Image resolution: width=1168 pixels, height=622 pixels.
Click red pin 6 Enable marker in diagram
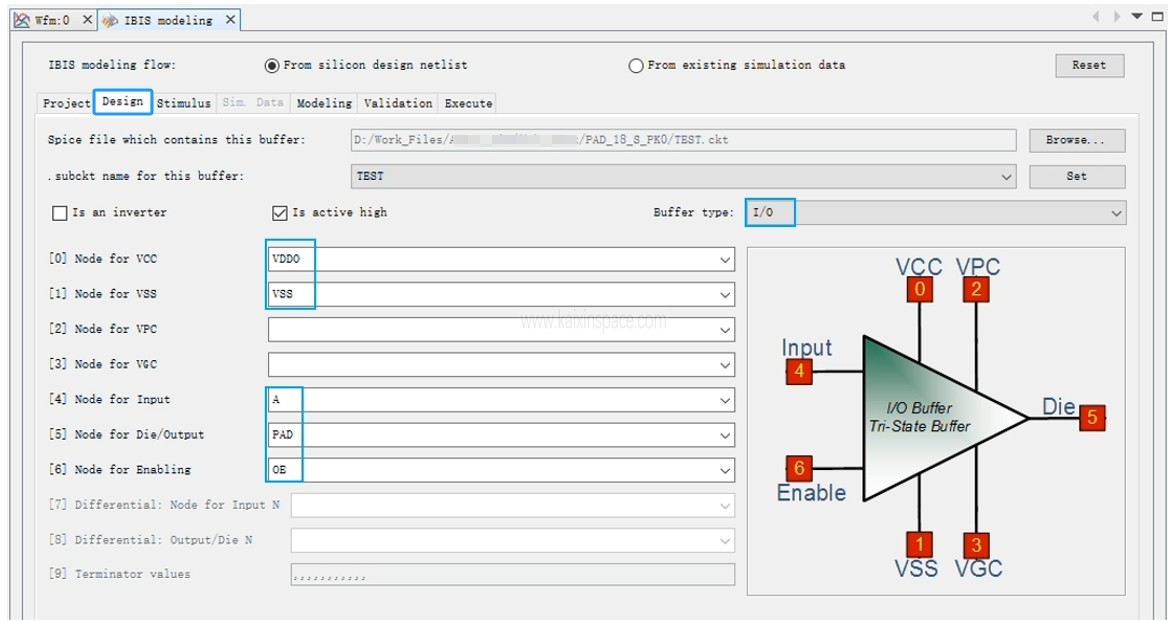pos(799,468)
